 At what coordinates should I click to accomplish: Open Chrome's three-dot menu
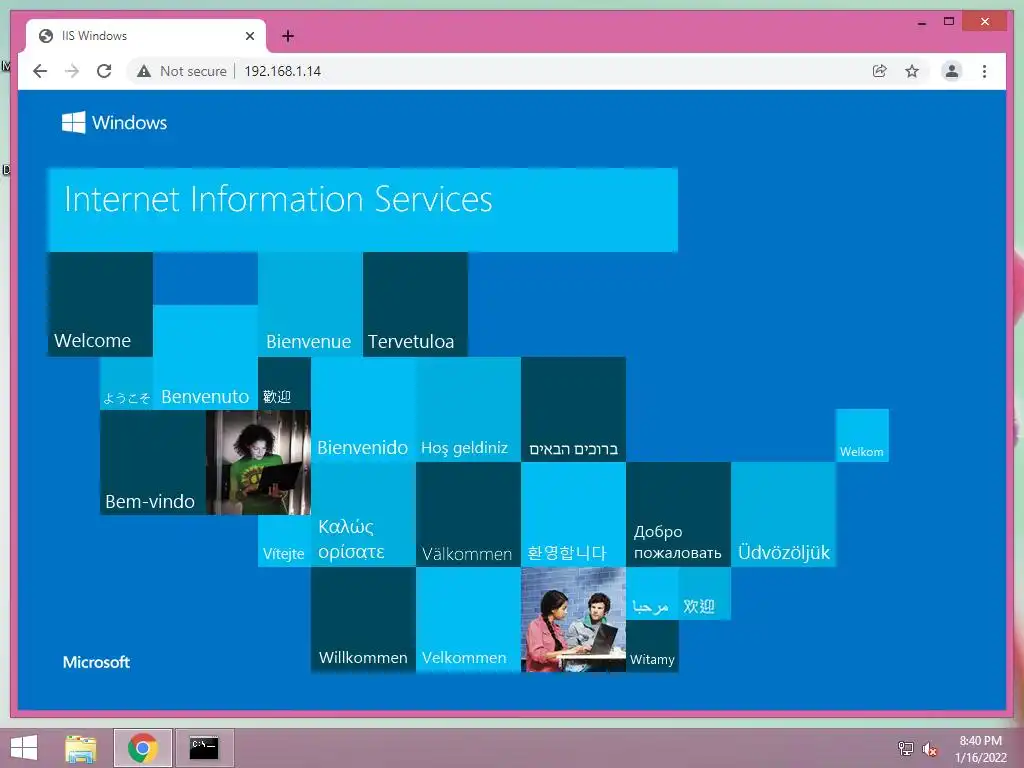click(x=984, y=71)
